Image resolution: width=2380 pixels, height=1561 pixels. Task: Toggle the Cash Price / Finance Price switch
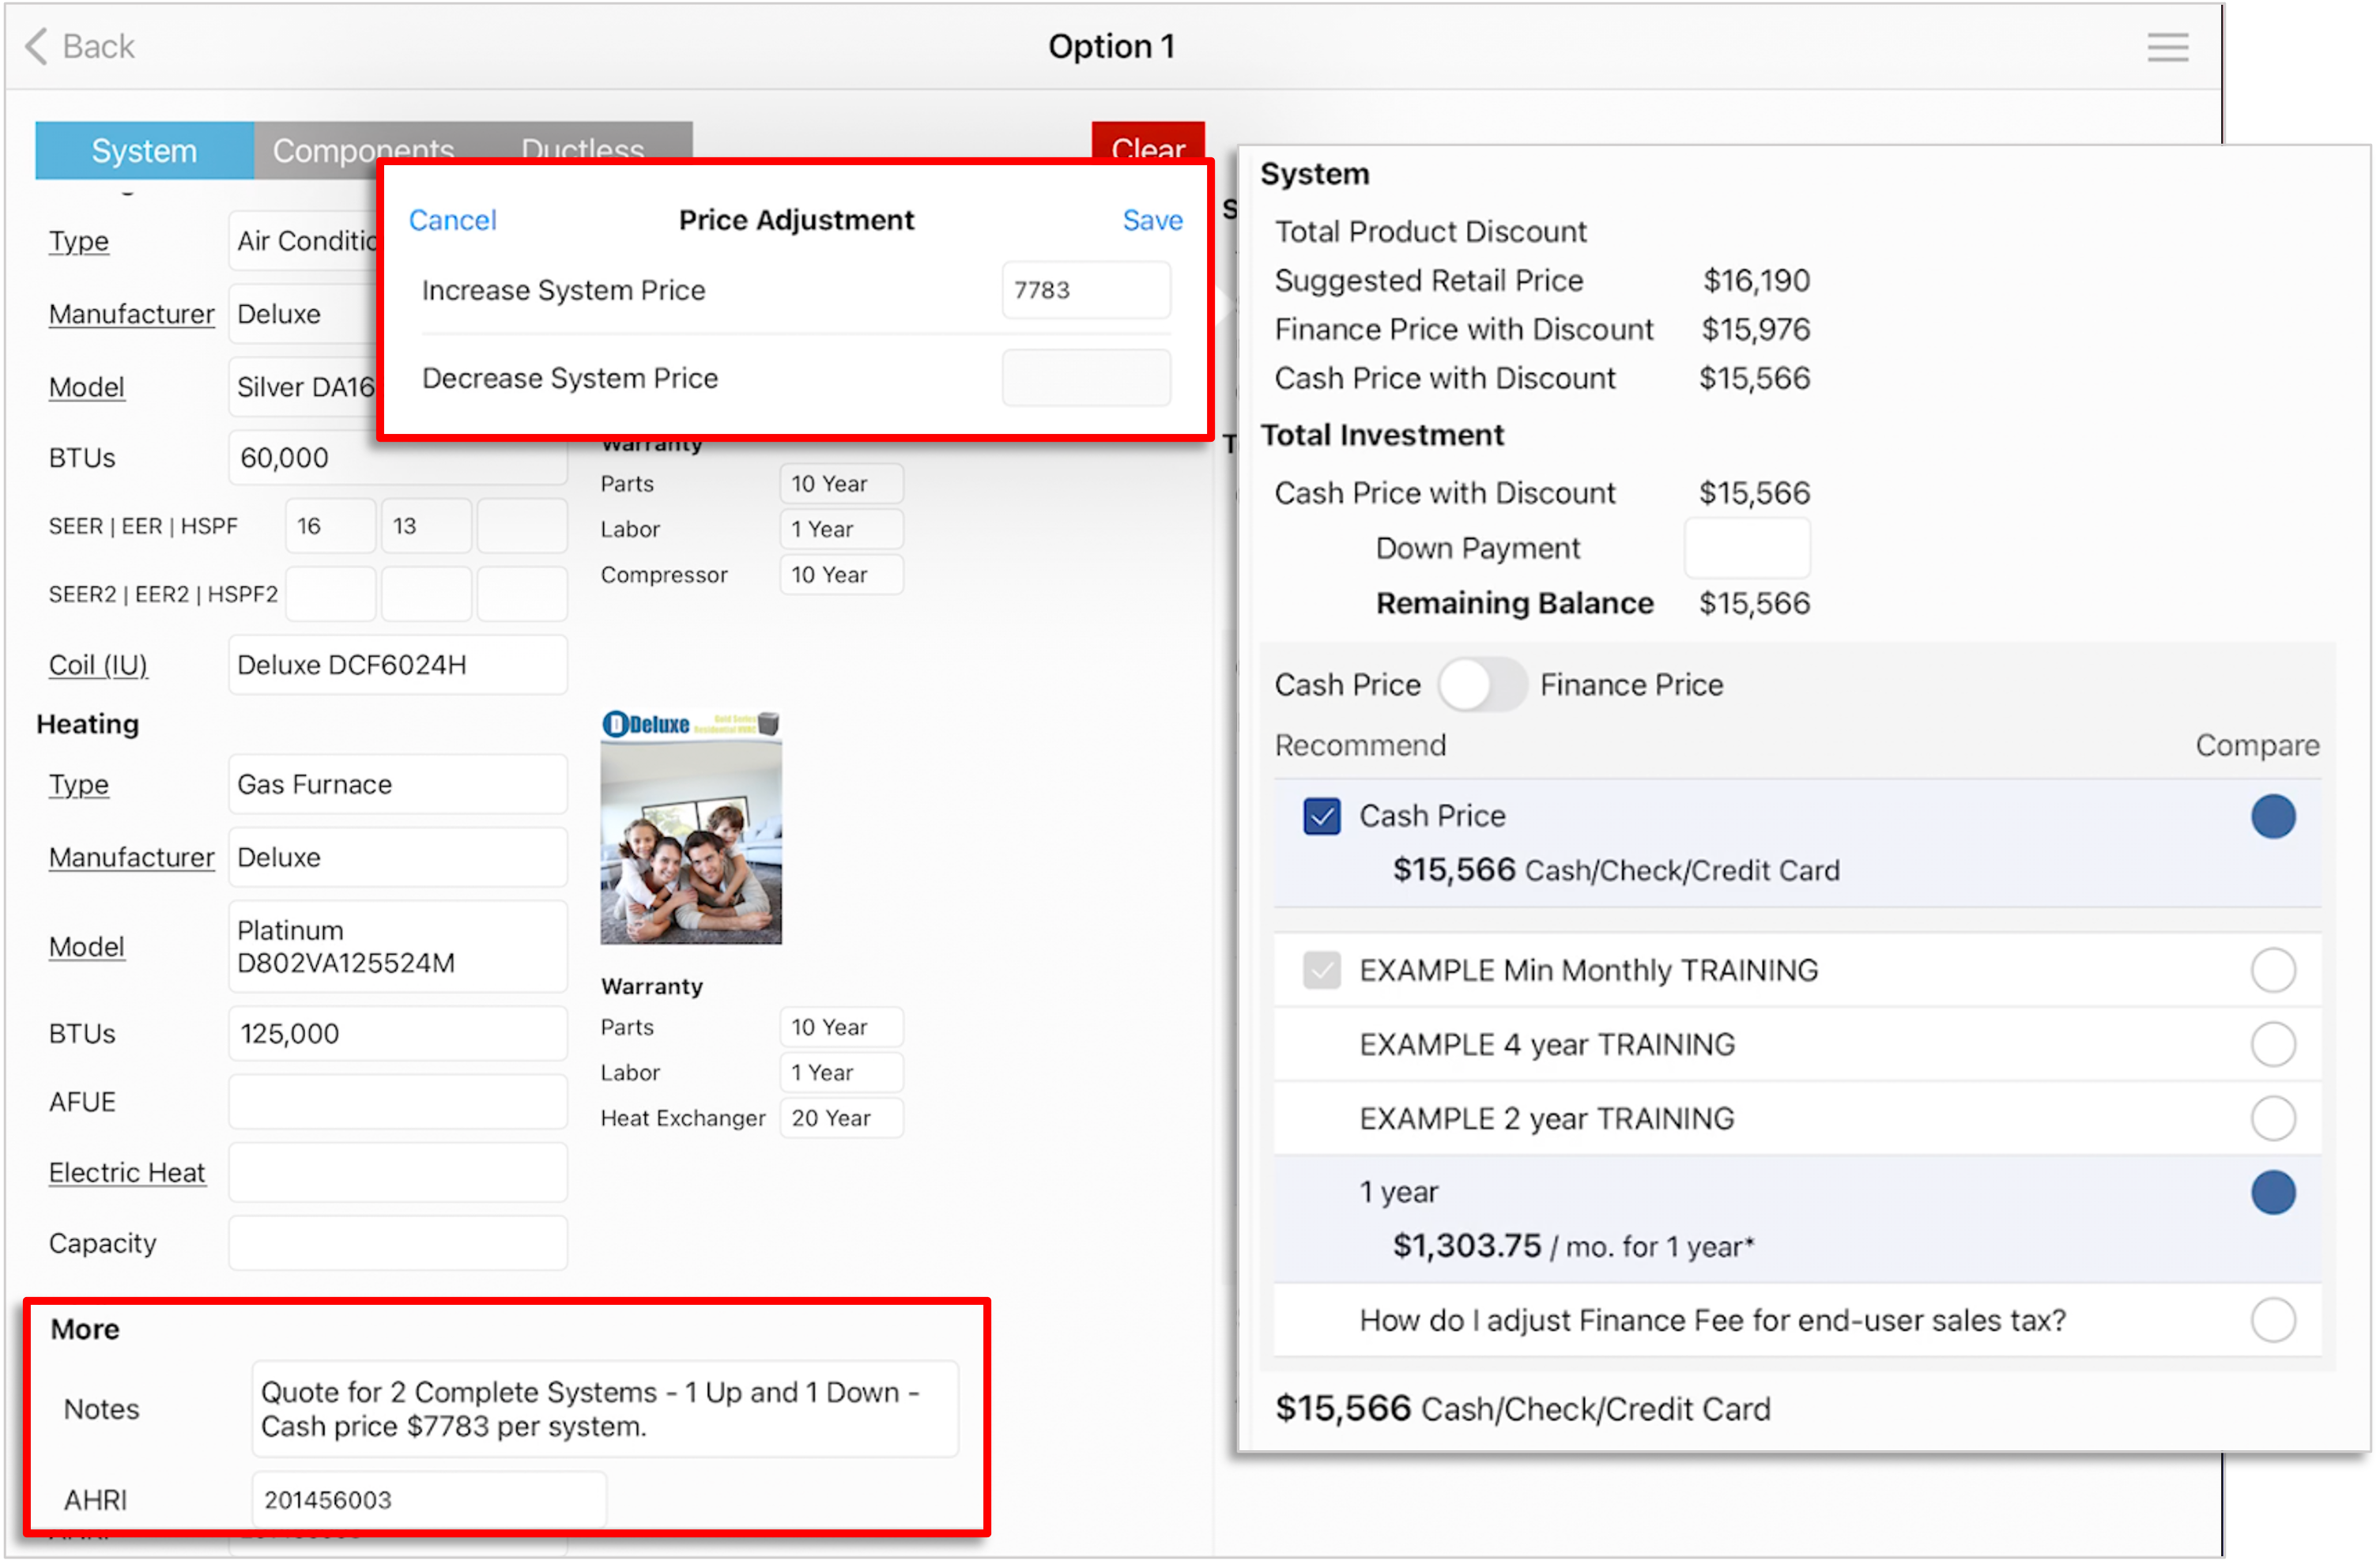tap(1482, 685)
